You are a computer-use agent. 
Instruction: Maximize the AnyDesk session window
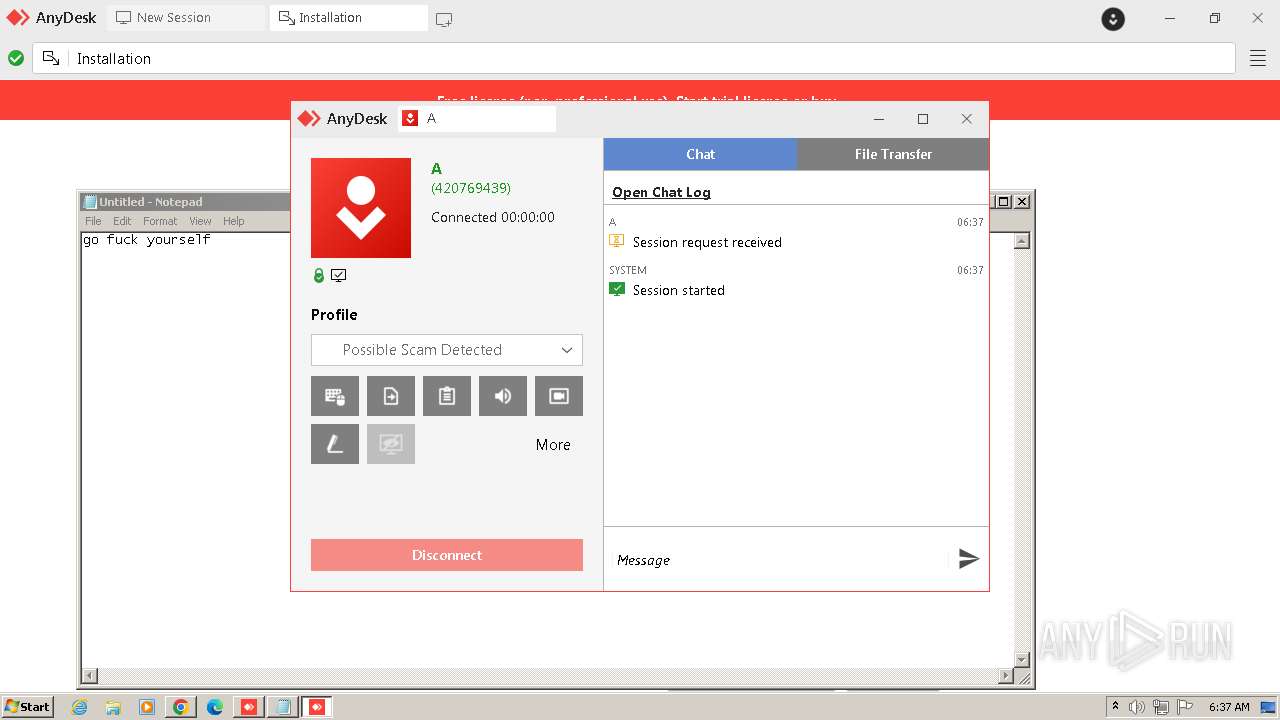pos(923,119)
